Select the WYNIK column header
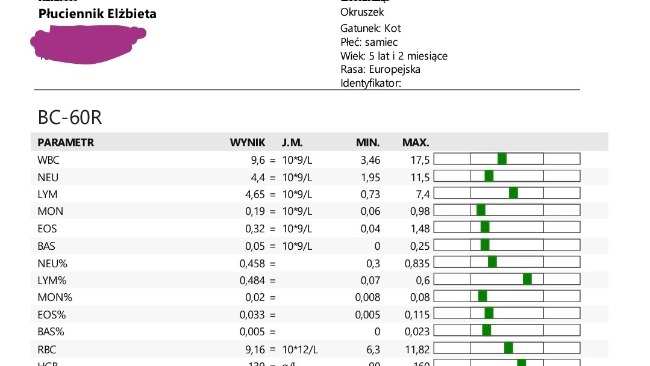The width and height of the screenshot is (650, 366). (x=247, y=142)
